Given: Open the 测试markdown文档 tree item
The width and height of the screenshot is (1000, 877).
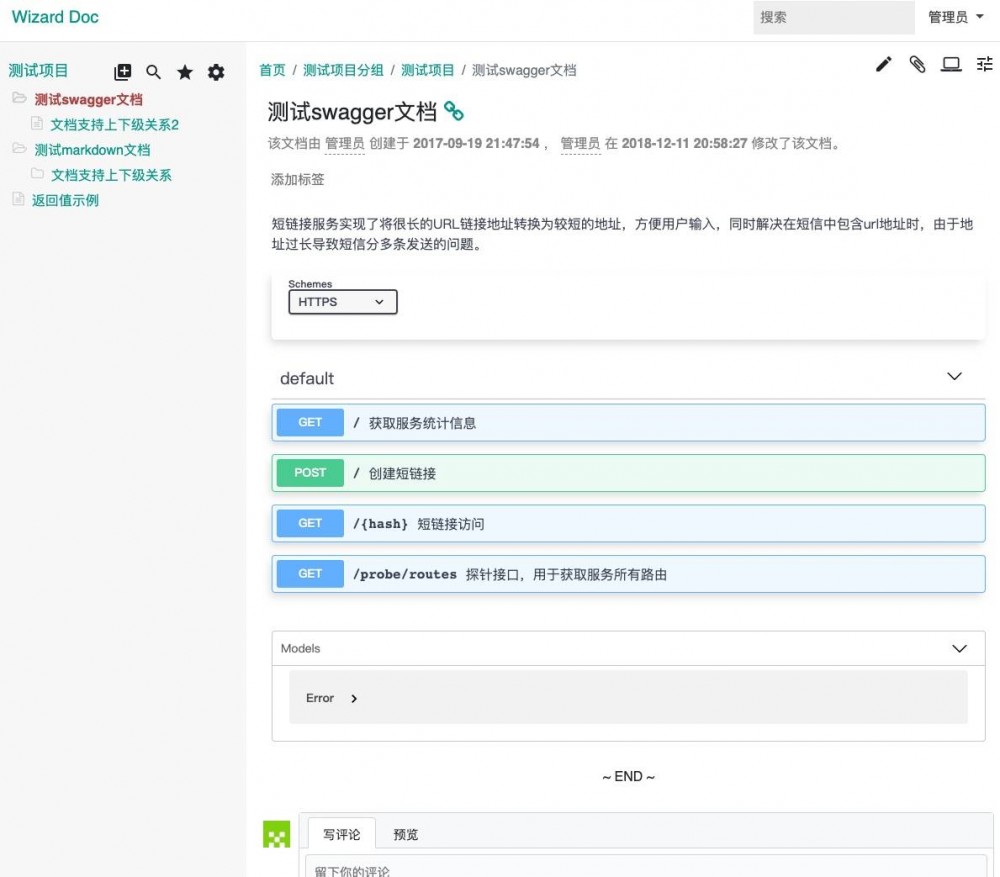Looking at the screenshot, I should (x=92, y=150).
